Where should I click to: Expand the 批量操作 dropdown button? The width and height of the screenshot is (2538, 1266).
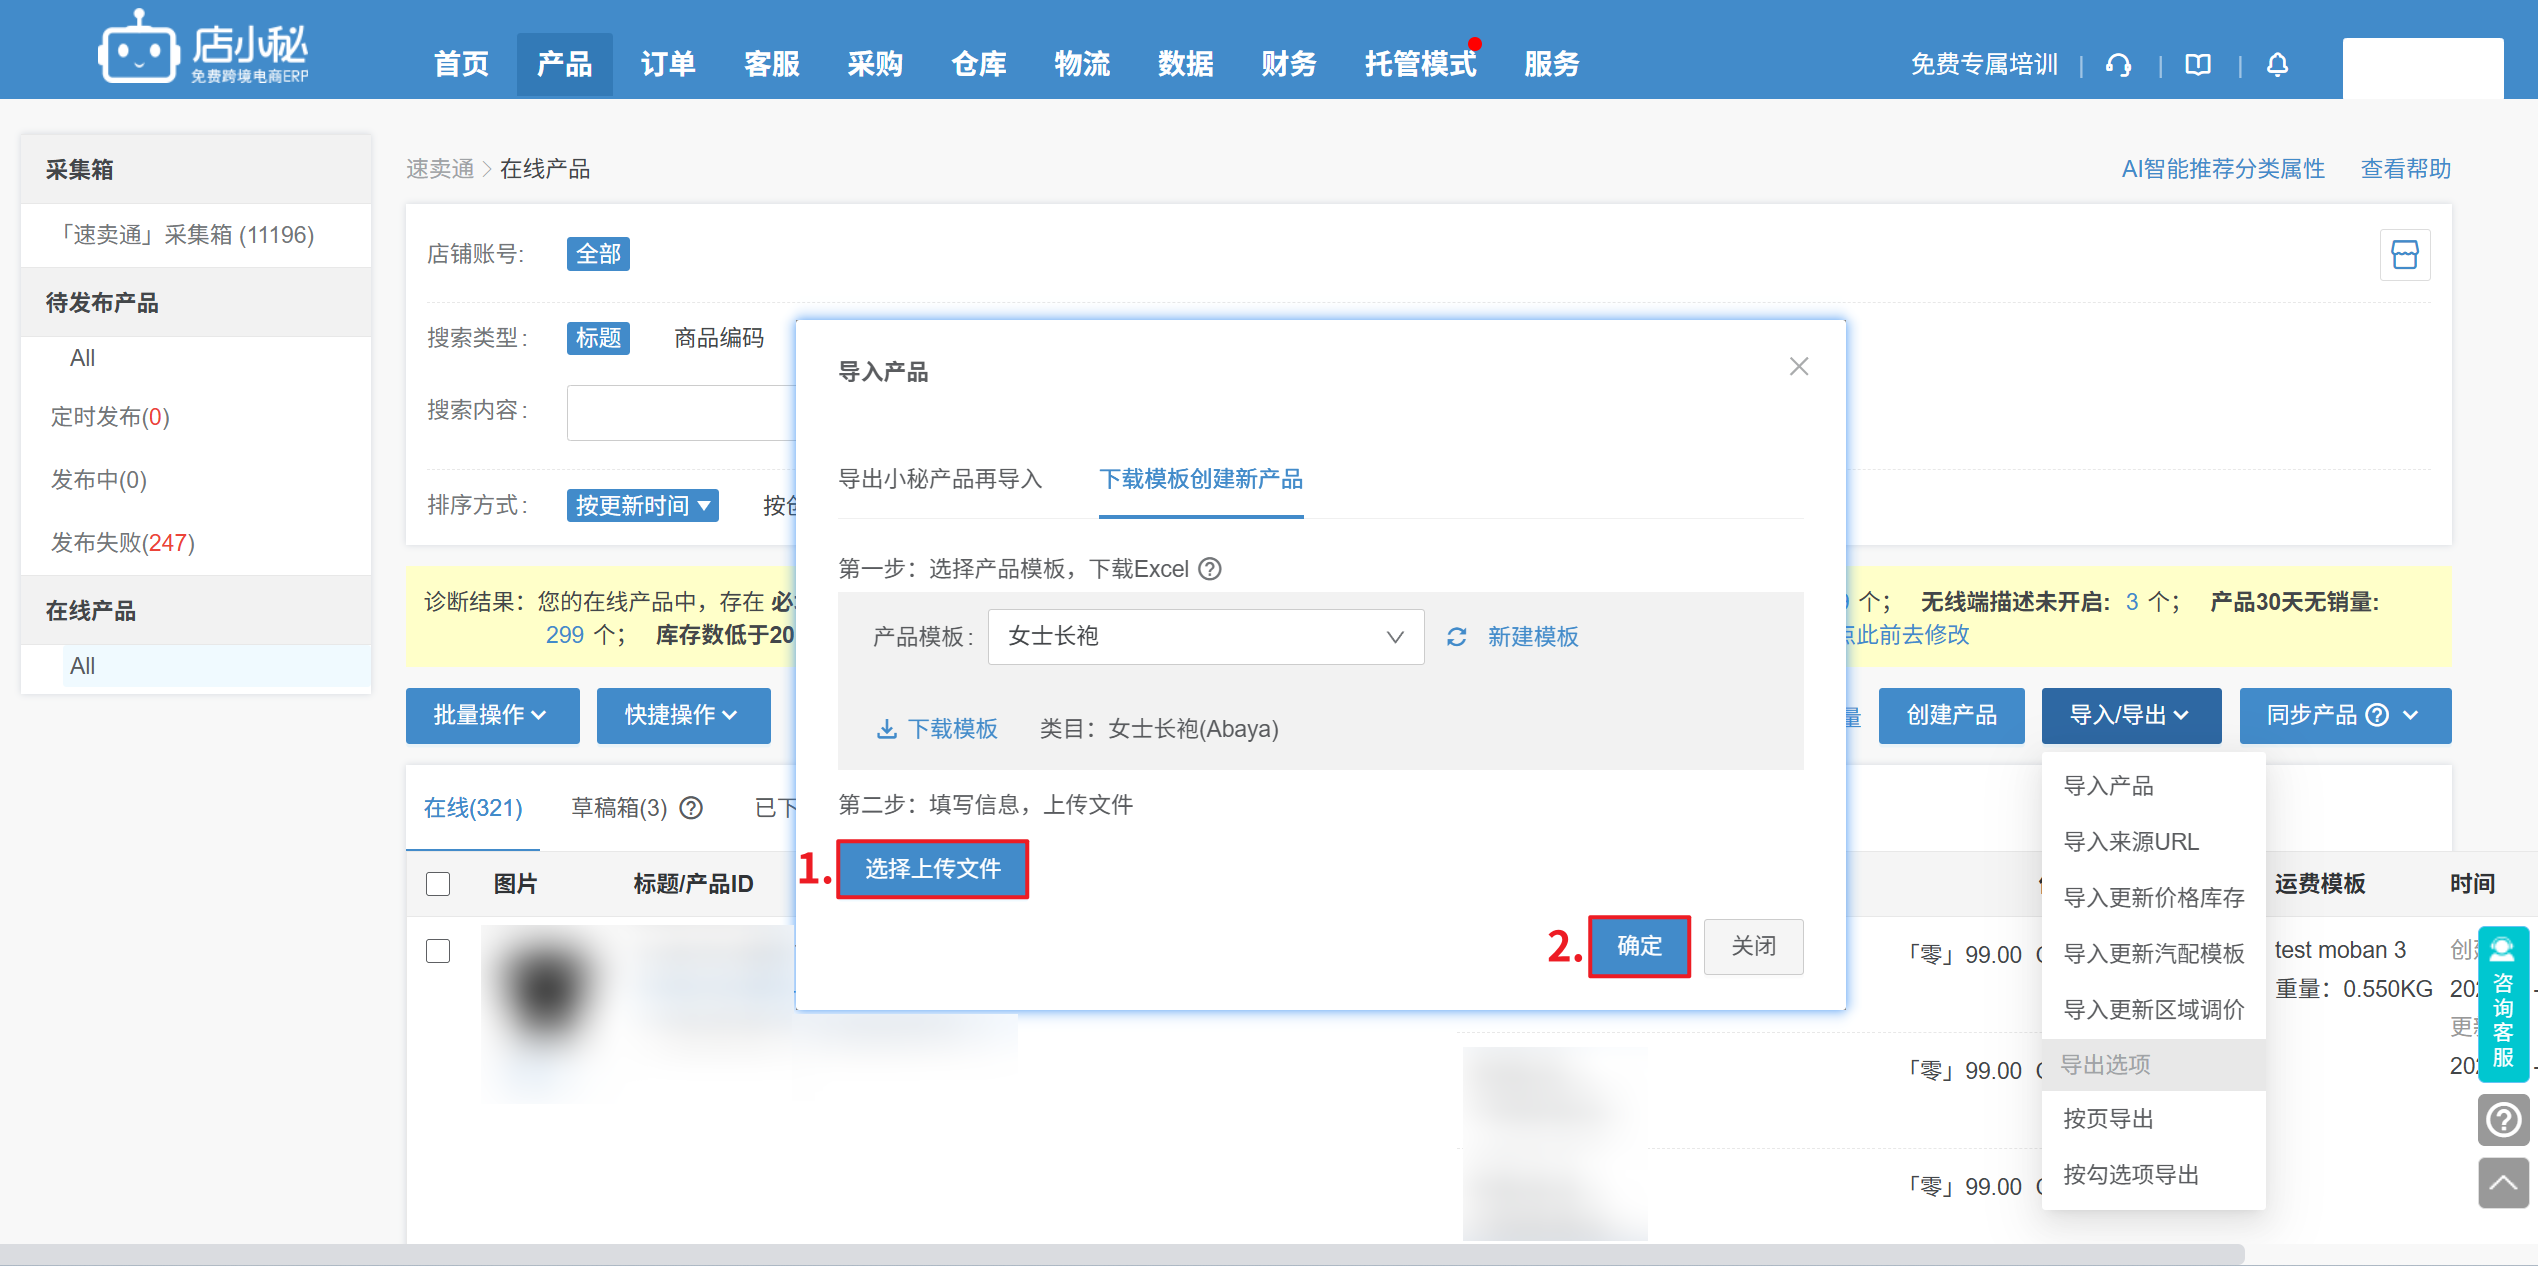[492, 715]
